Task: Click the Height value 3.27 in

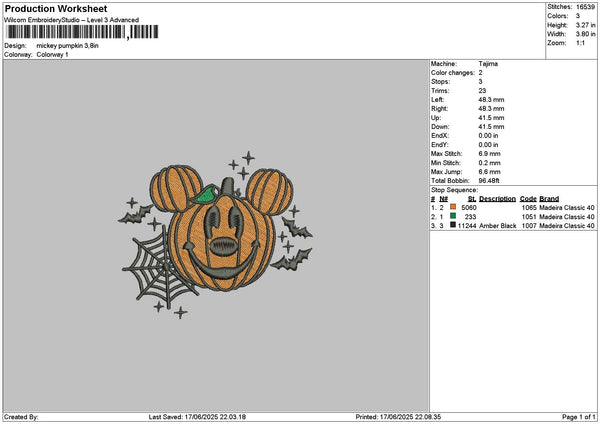Action: (585, 25)
